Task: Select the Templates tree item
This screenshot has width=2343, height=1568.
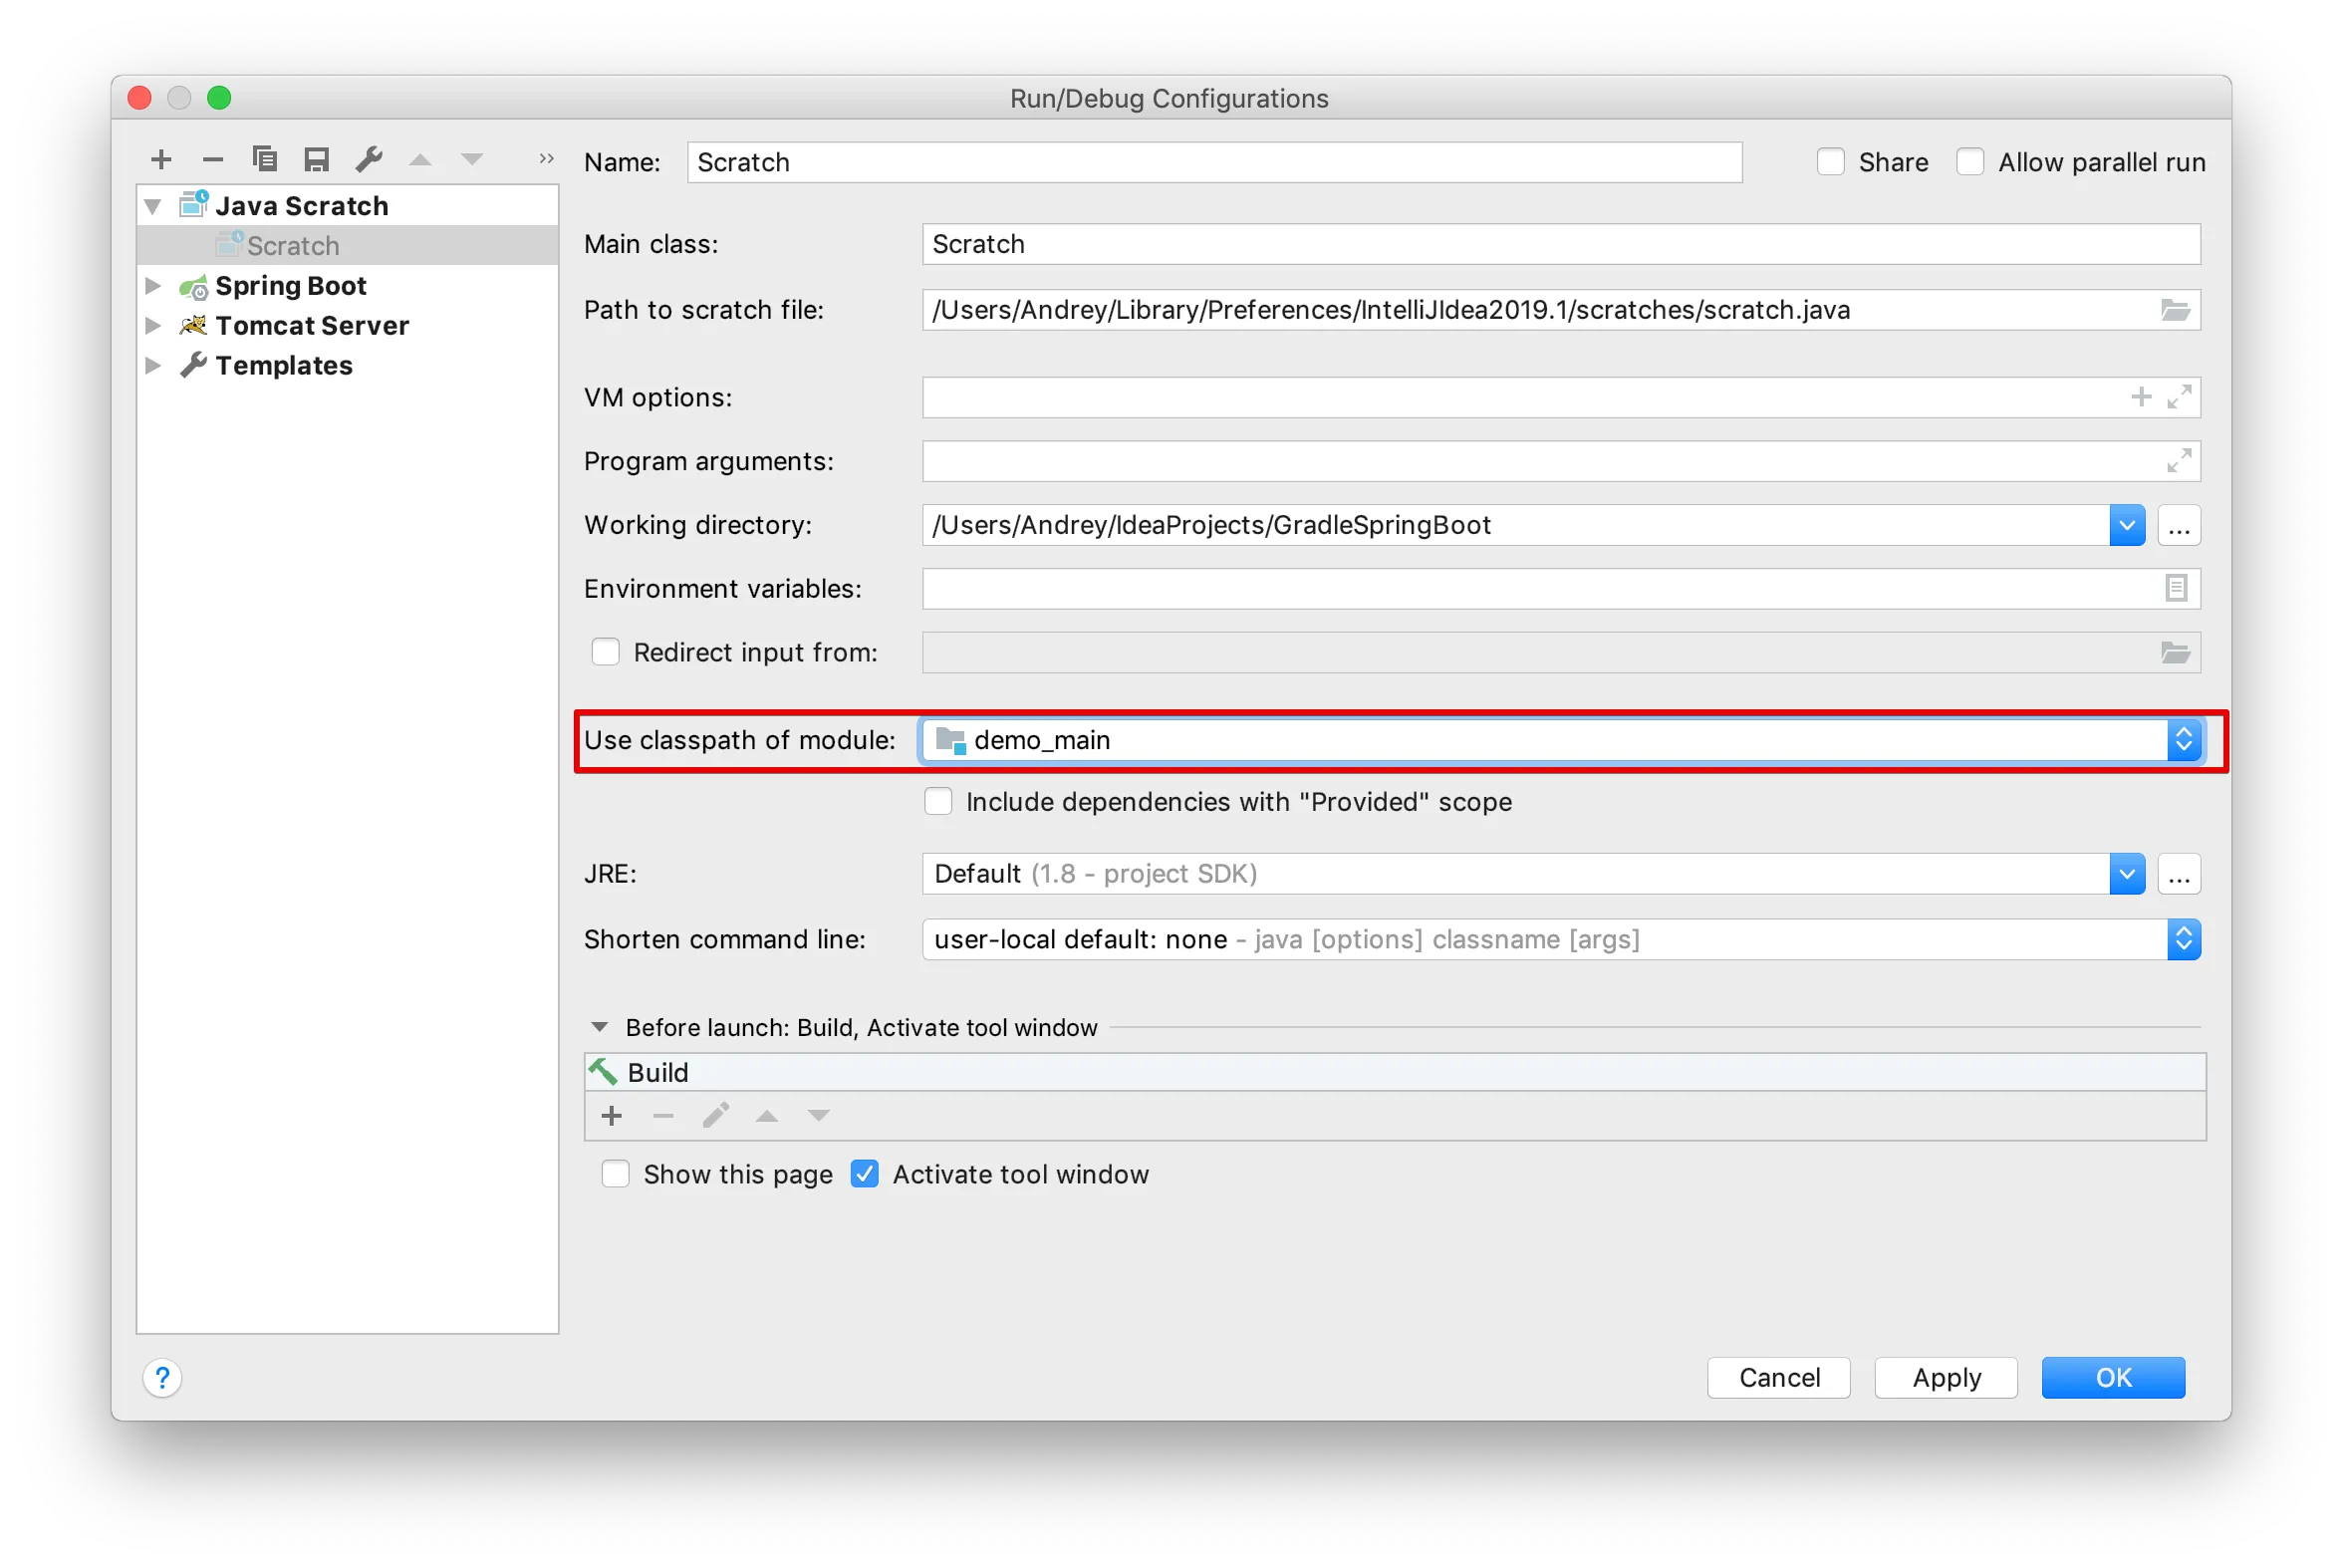Action: (x=284, y=366)
